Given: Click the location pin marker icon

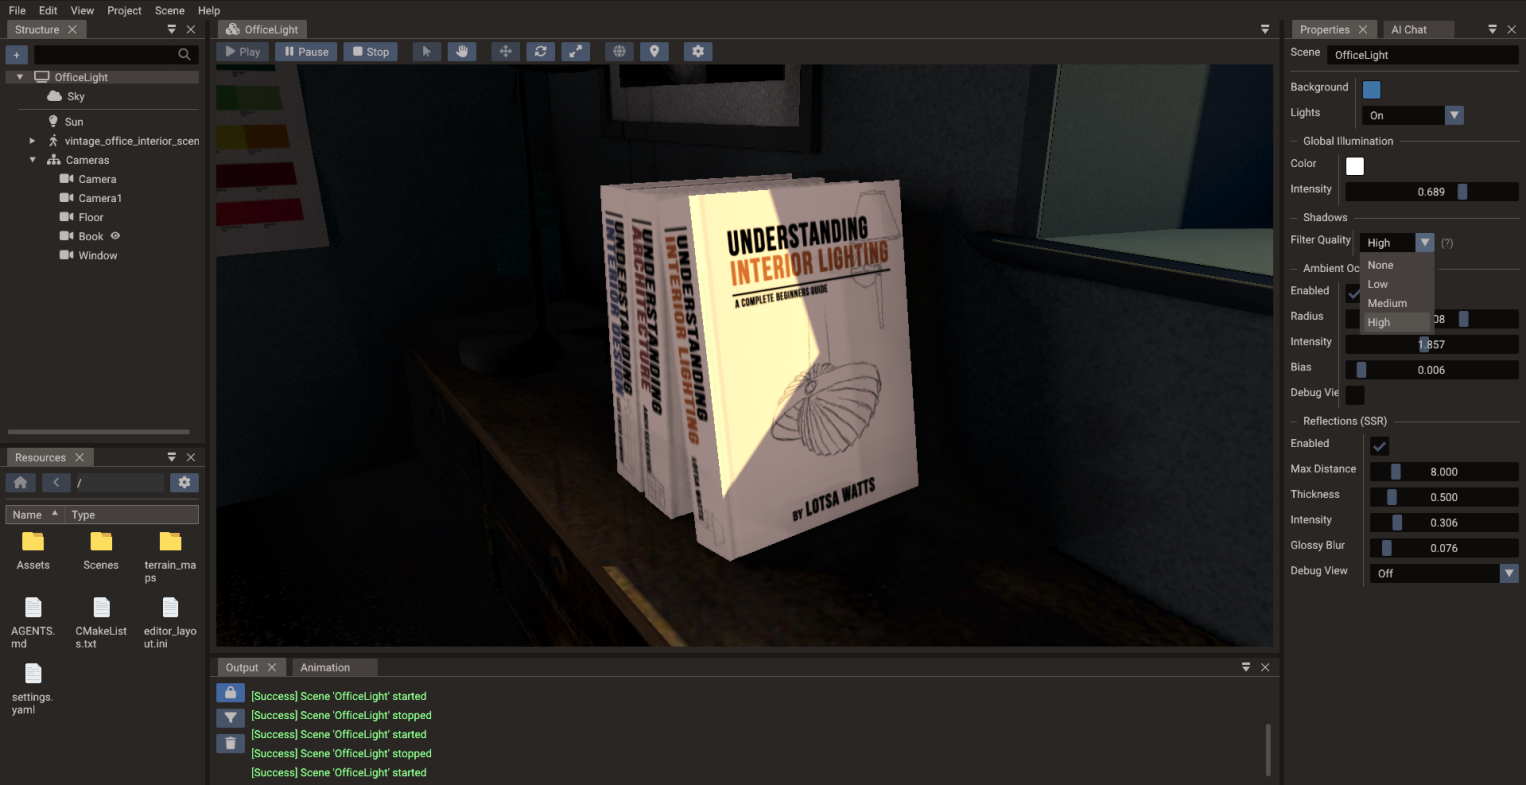Looking at the screenshot, I should coord(654,52).
